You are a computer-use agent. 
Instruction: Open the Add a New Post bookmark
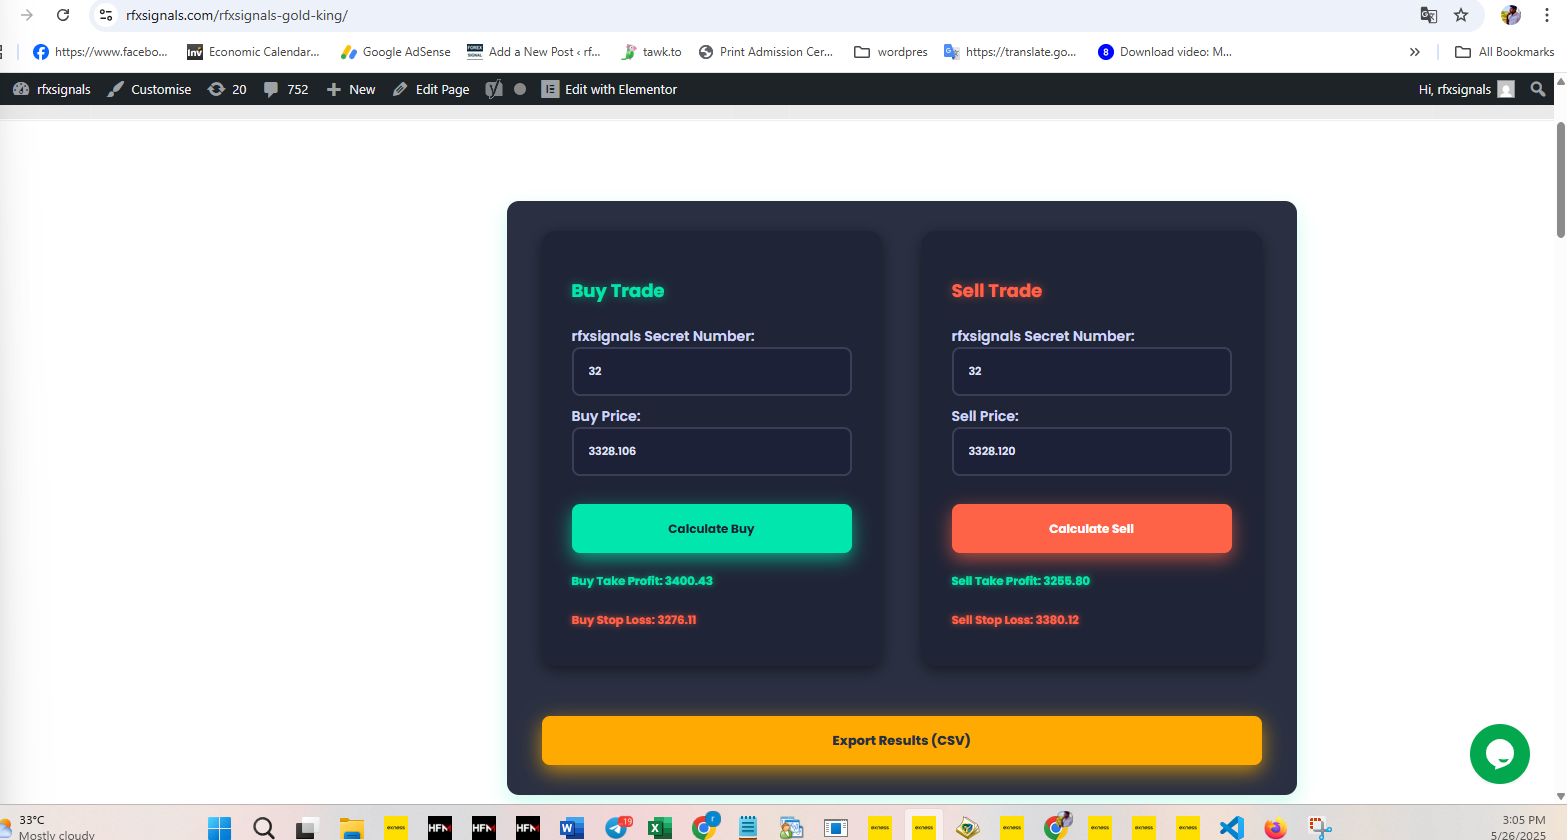(x=534, y=52)
